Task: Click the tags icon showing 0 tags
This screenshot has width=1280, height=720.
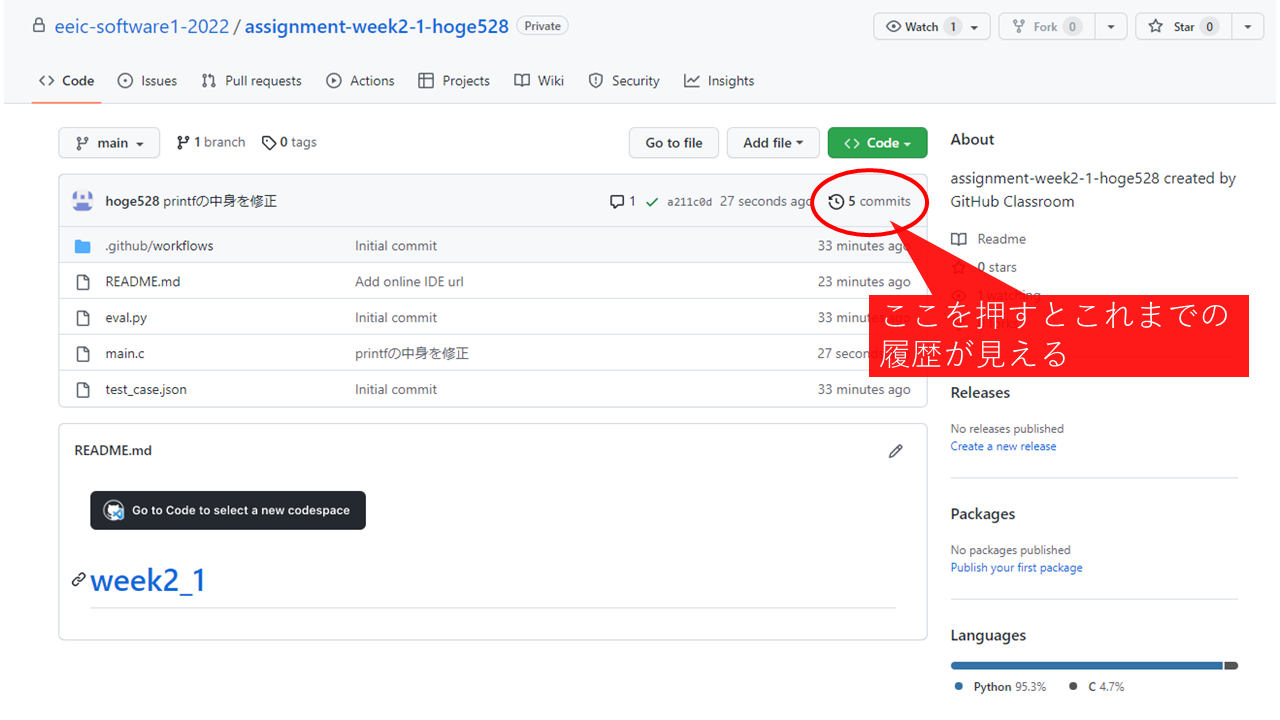Action: click(x=269, y=143)
